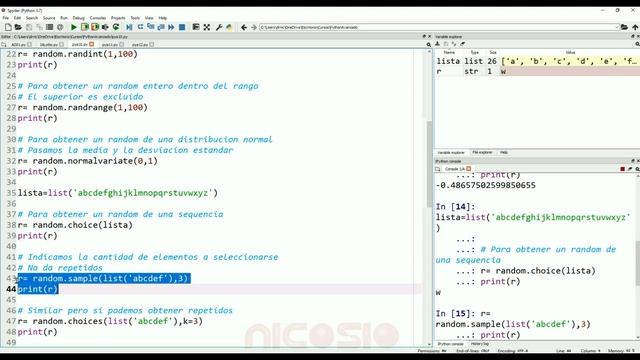Switch to the File explorer tab
The image size is (640, 360).
482,152
